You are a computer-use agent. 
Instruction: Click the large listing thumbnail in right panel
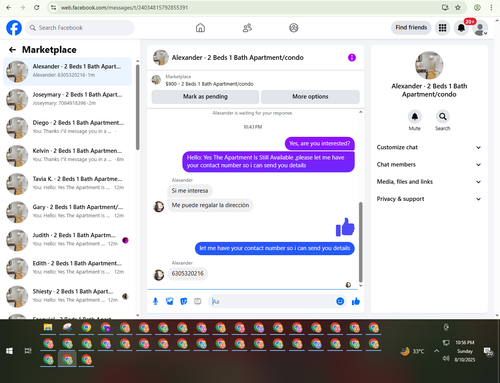(x=429, y=65)
